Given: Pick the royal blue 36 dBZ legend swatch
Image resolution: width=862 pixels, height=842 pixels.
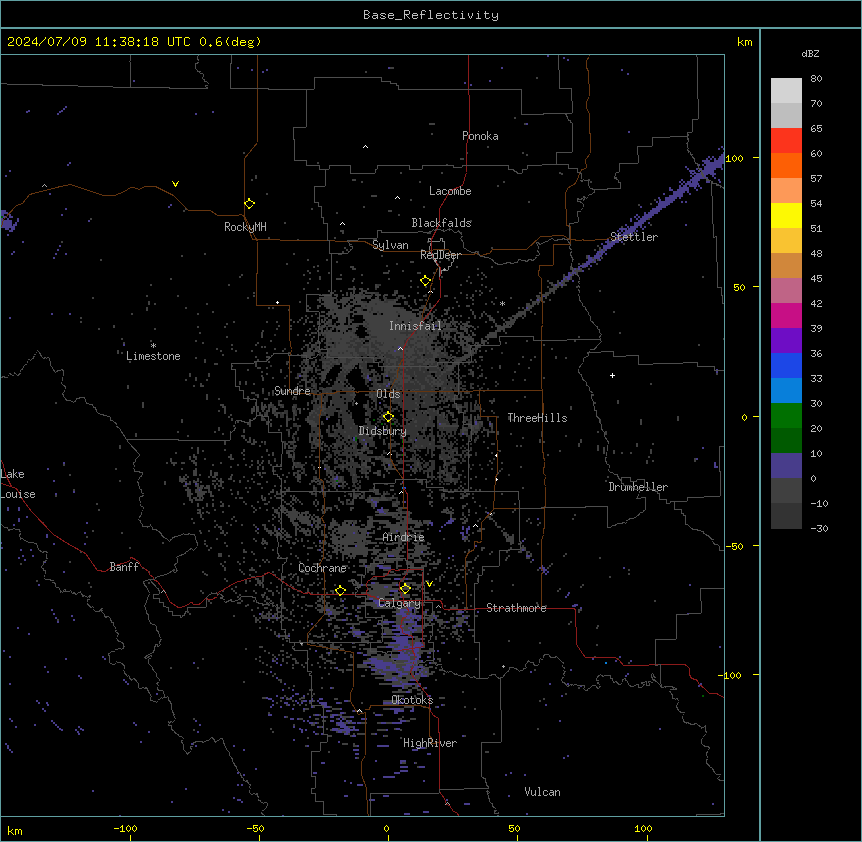Looking at the screenshot, I should point(786,365).
